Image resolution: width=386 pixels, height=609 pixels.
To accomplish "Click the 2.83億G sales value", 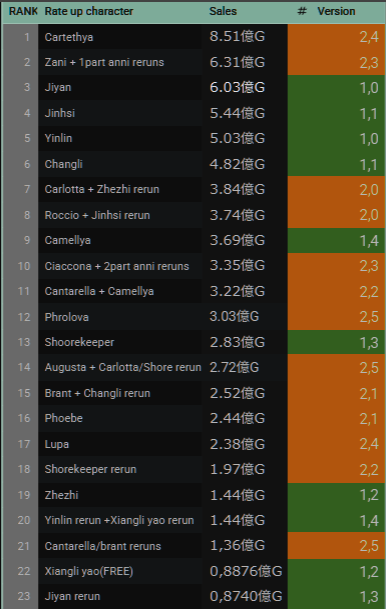I will pos(237,342).
